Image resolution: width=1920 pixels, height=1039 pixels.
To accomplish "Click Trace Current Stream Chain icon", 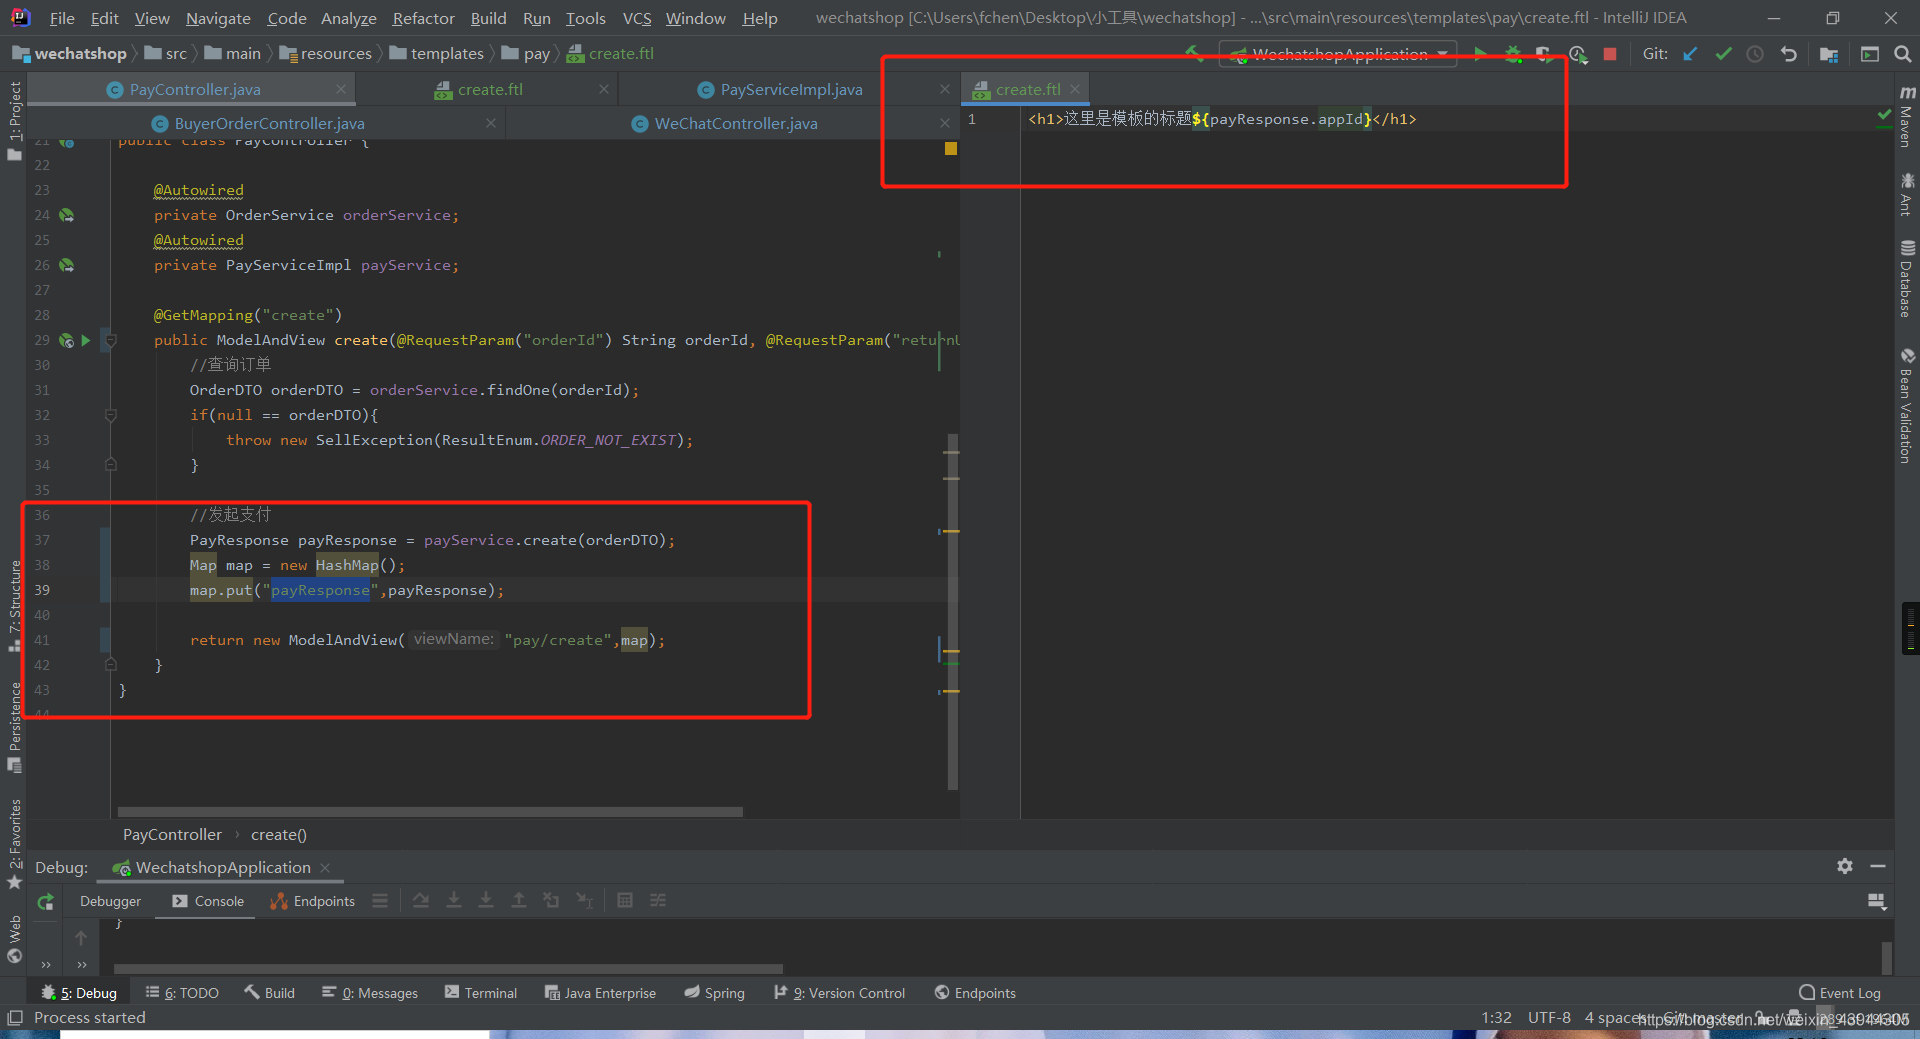I will pyautogui.click(x=658, y=901).
